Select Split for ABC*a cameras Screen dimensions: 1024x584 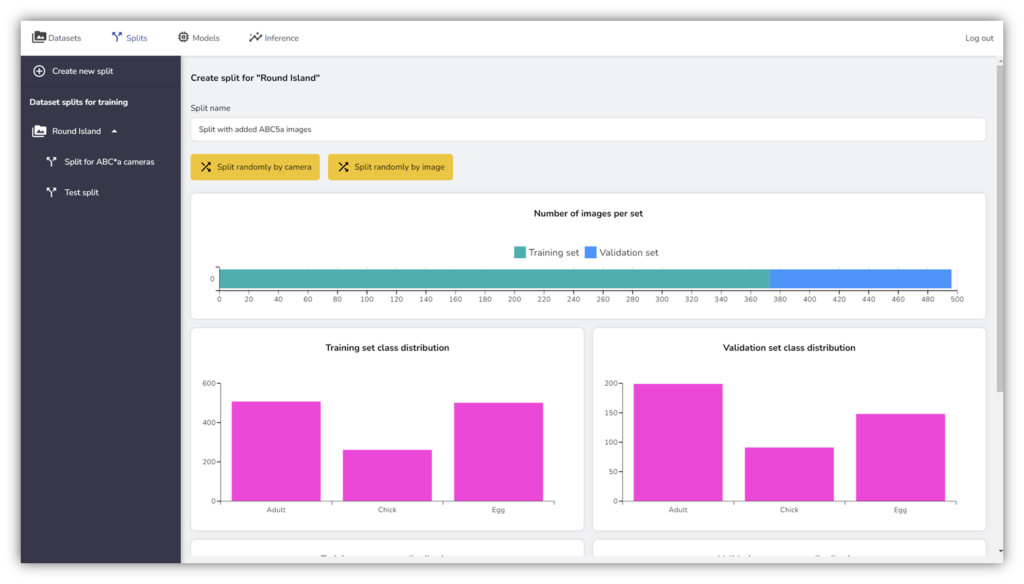pyautogui.click(x=116, y=162)
